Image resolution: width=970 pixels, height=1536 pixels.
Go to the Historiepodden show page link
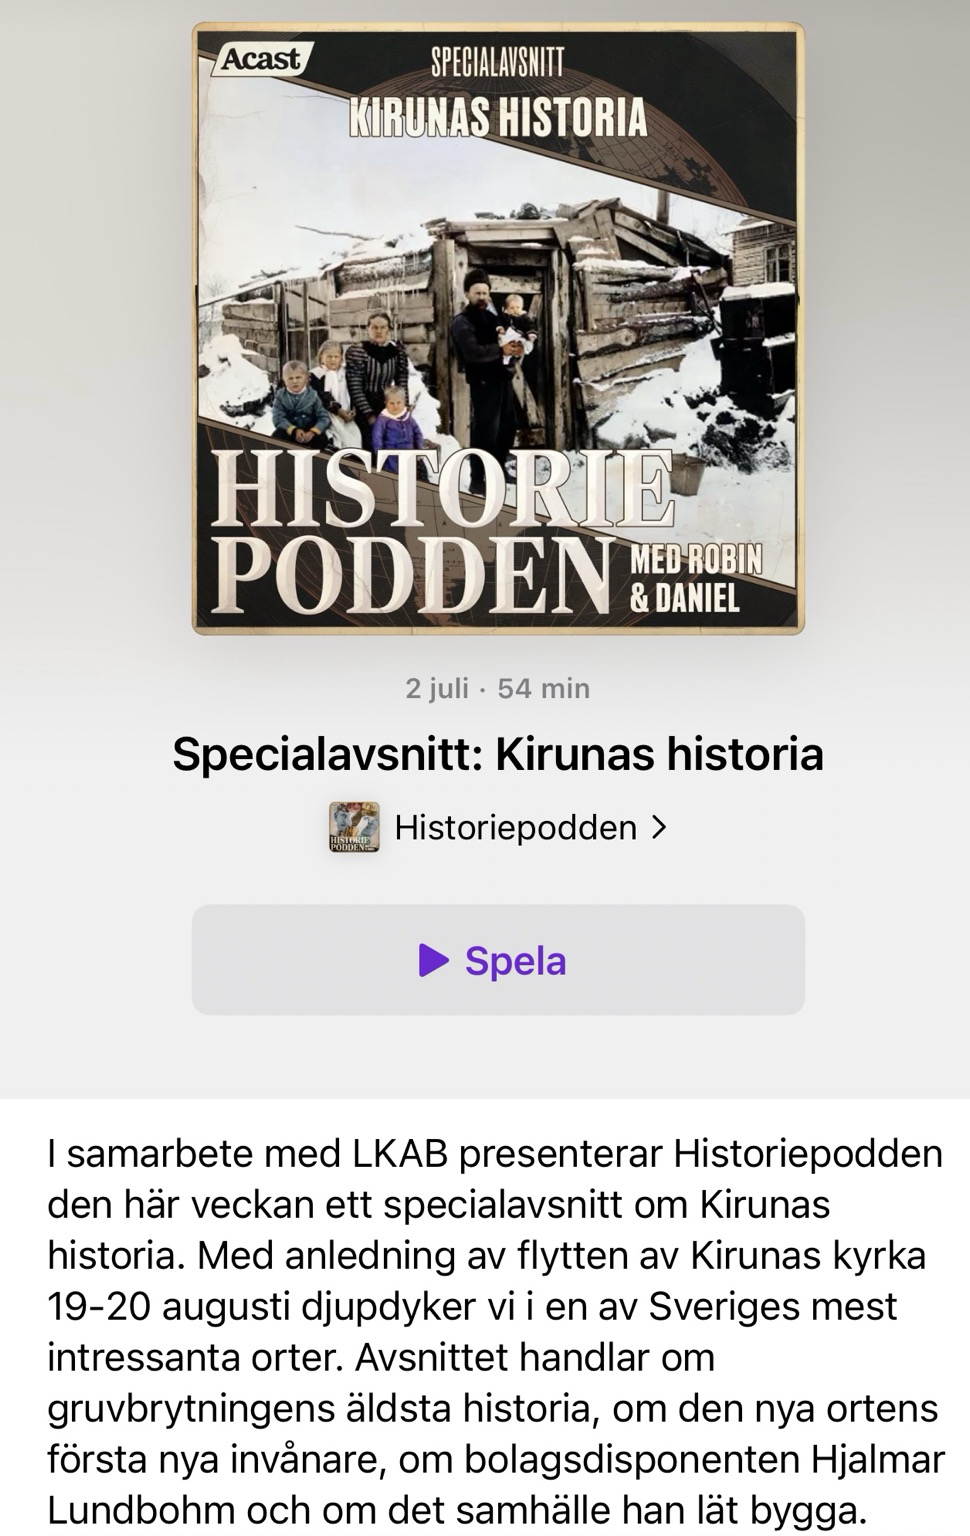[516, 828]
